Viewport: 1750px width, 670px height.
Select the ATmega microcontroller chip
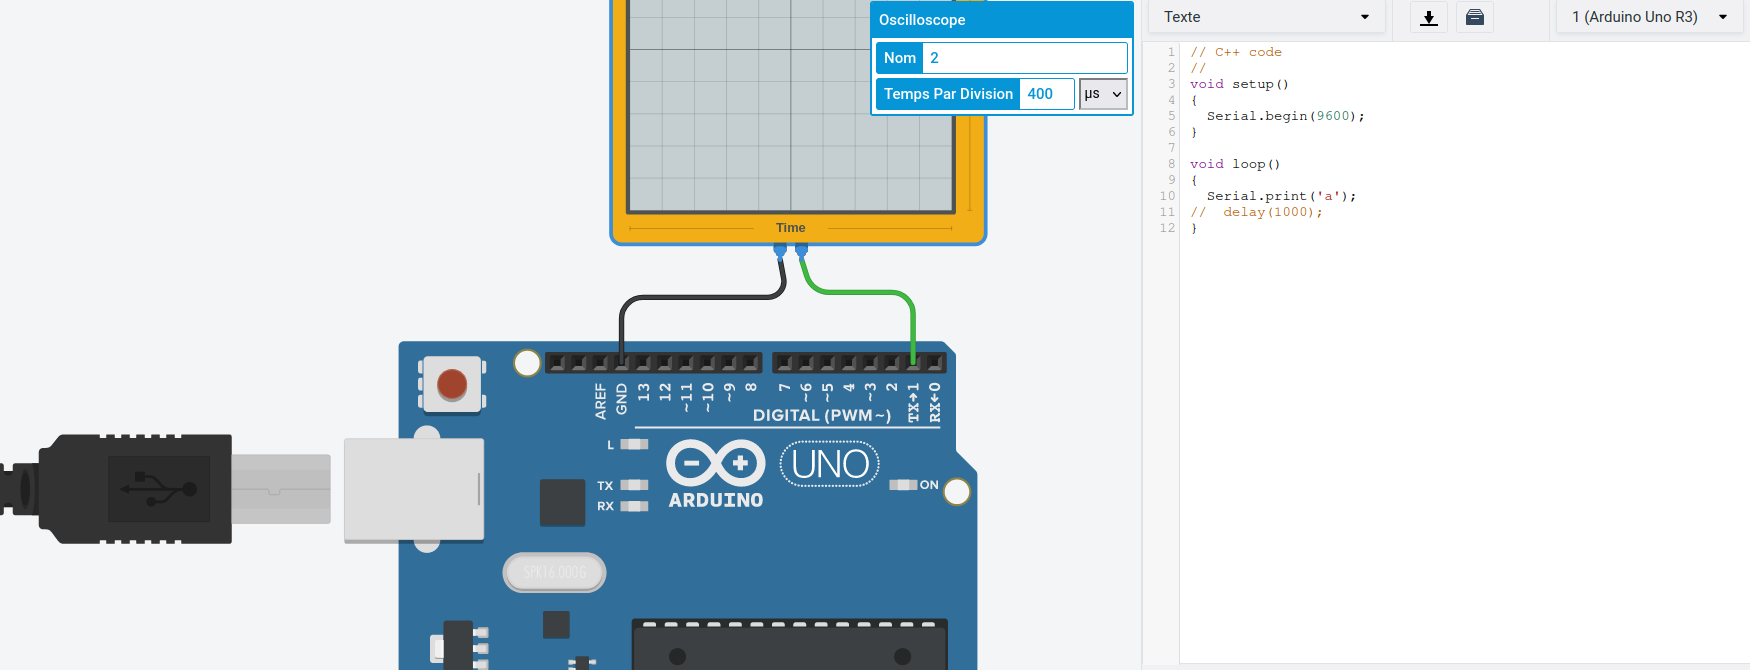point(789,645)
